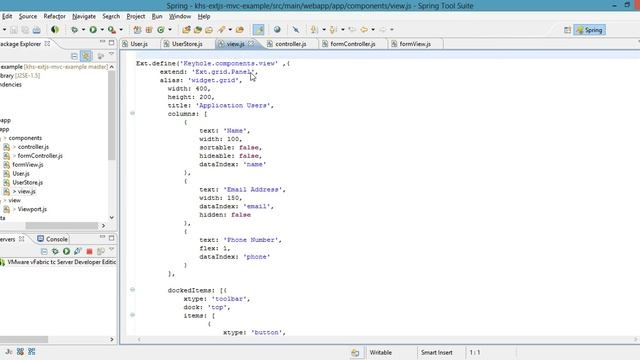This screenshot has height=360, width=640.
Task: Open the Navigate menu
Action: point(84,16)
